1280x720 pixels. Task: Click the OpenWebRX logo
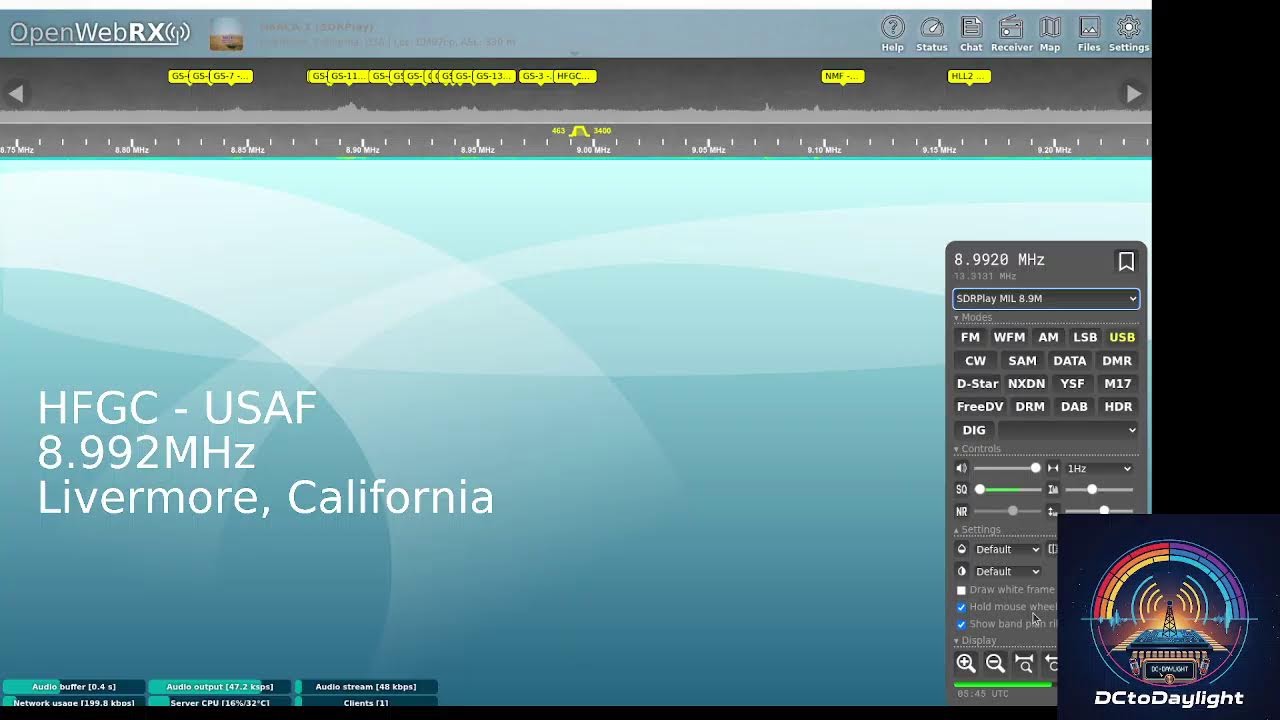pyautogui.click(x=100, y=33)
